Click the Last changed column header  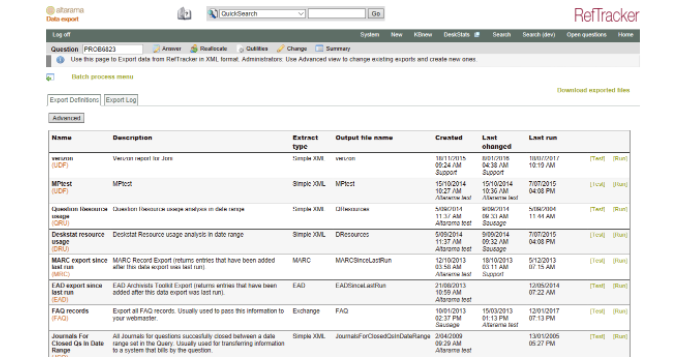(x=497, y=142)
